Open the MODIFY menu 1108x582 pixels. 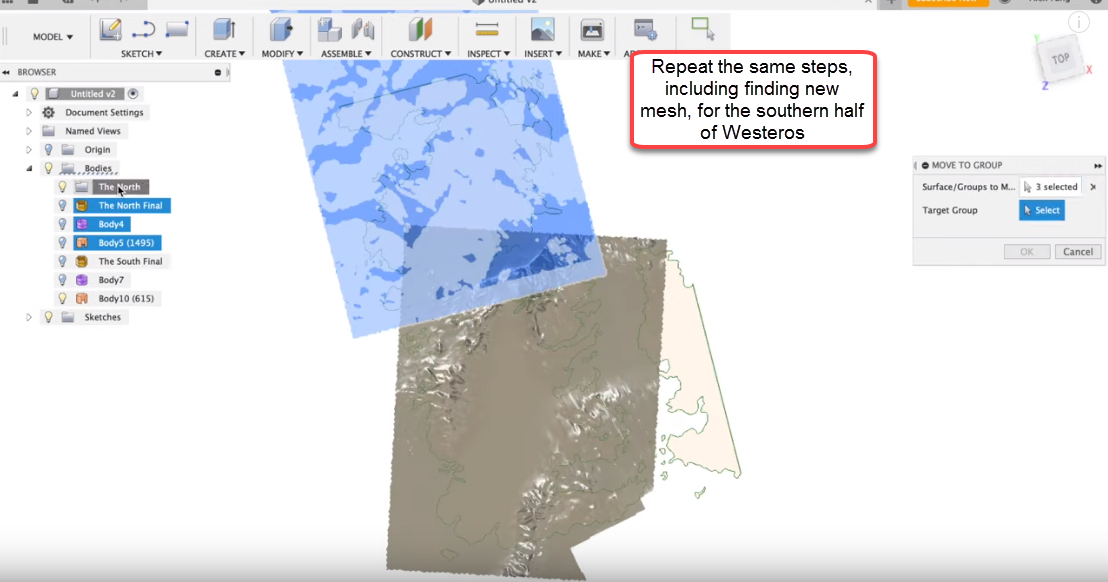pyautogui.click(x=282, y=54)
